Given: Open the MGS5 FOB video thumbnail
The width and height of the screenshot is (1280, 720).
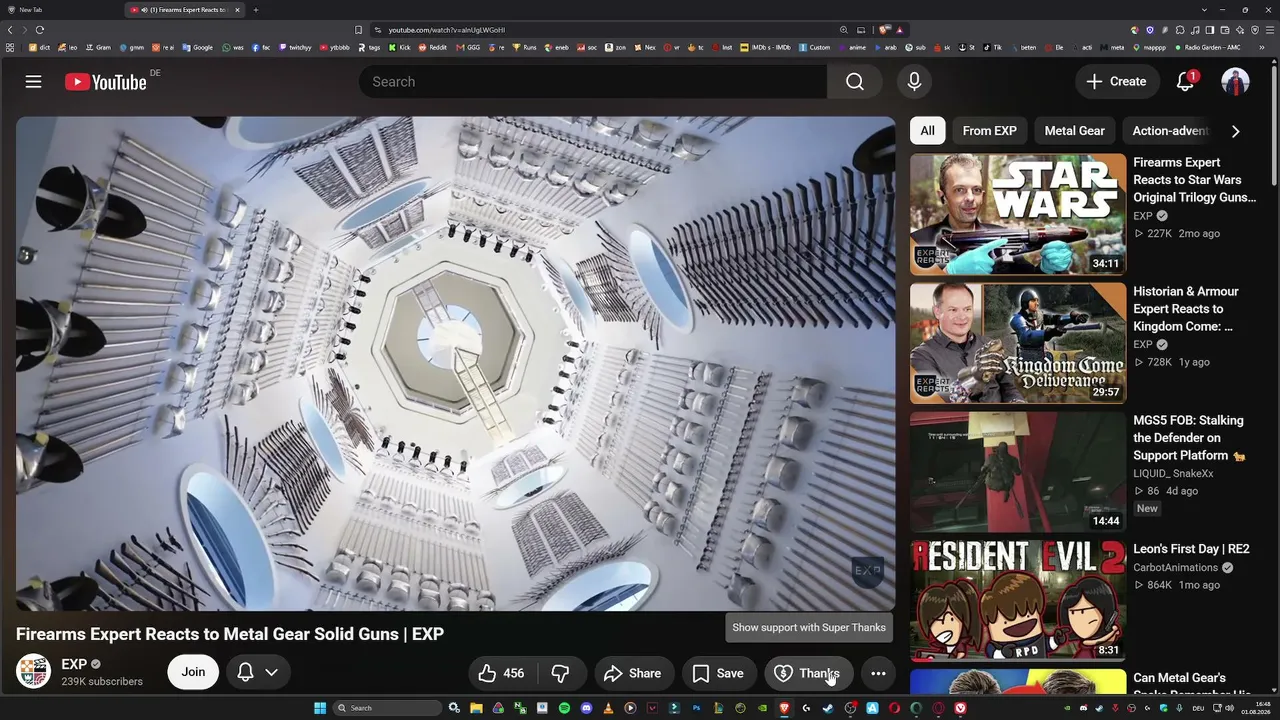Looking at the screenshot, I should click(x=1018, y=472).
